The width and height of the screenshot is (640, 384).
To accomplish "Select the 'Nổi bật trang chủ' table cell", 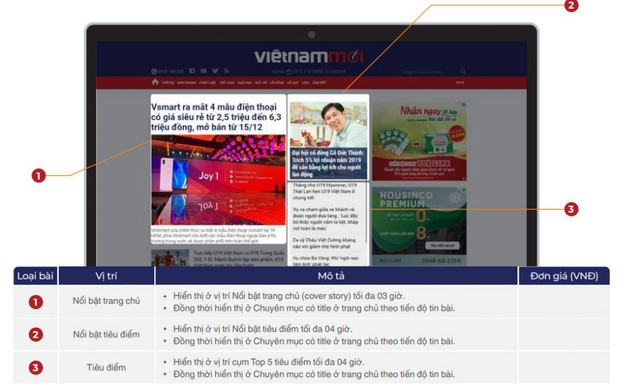I will (x=106, y=301).
